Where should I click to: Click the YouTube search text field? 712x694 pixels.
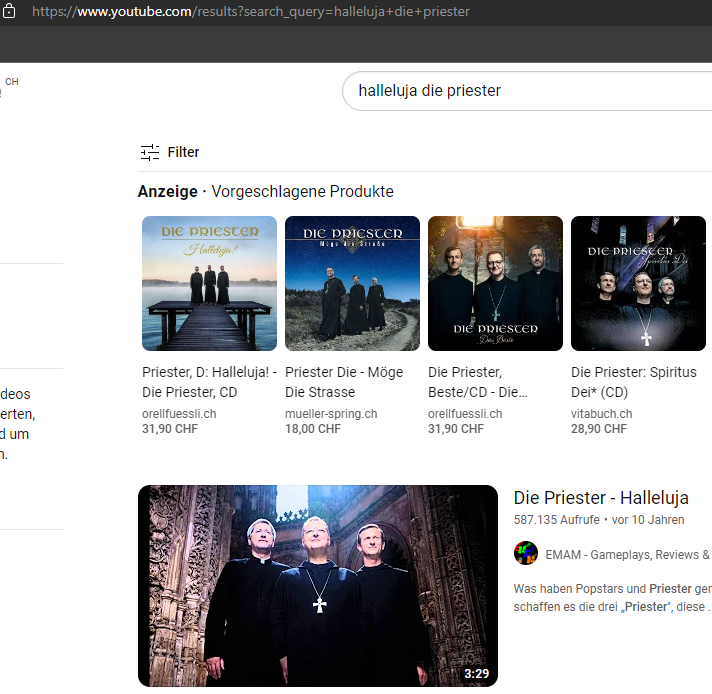click(520, 91)
